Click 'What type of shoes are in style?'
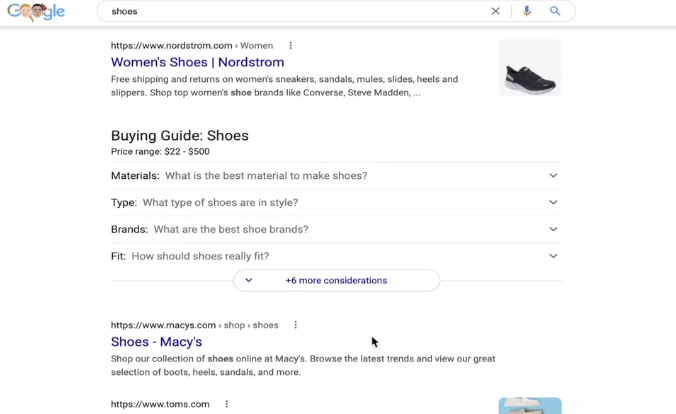The width and height of the screenshot is (676, 414). [x=220, y=202]
